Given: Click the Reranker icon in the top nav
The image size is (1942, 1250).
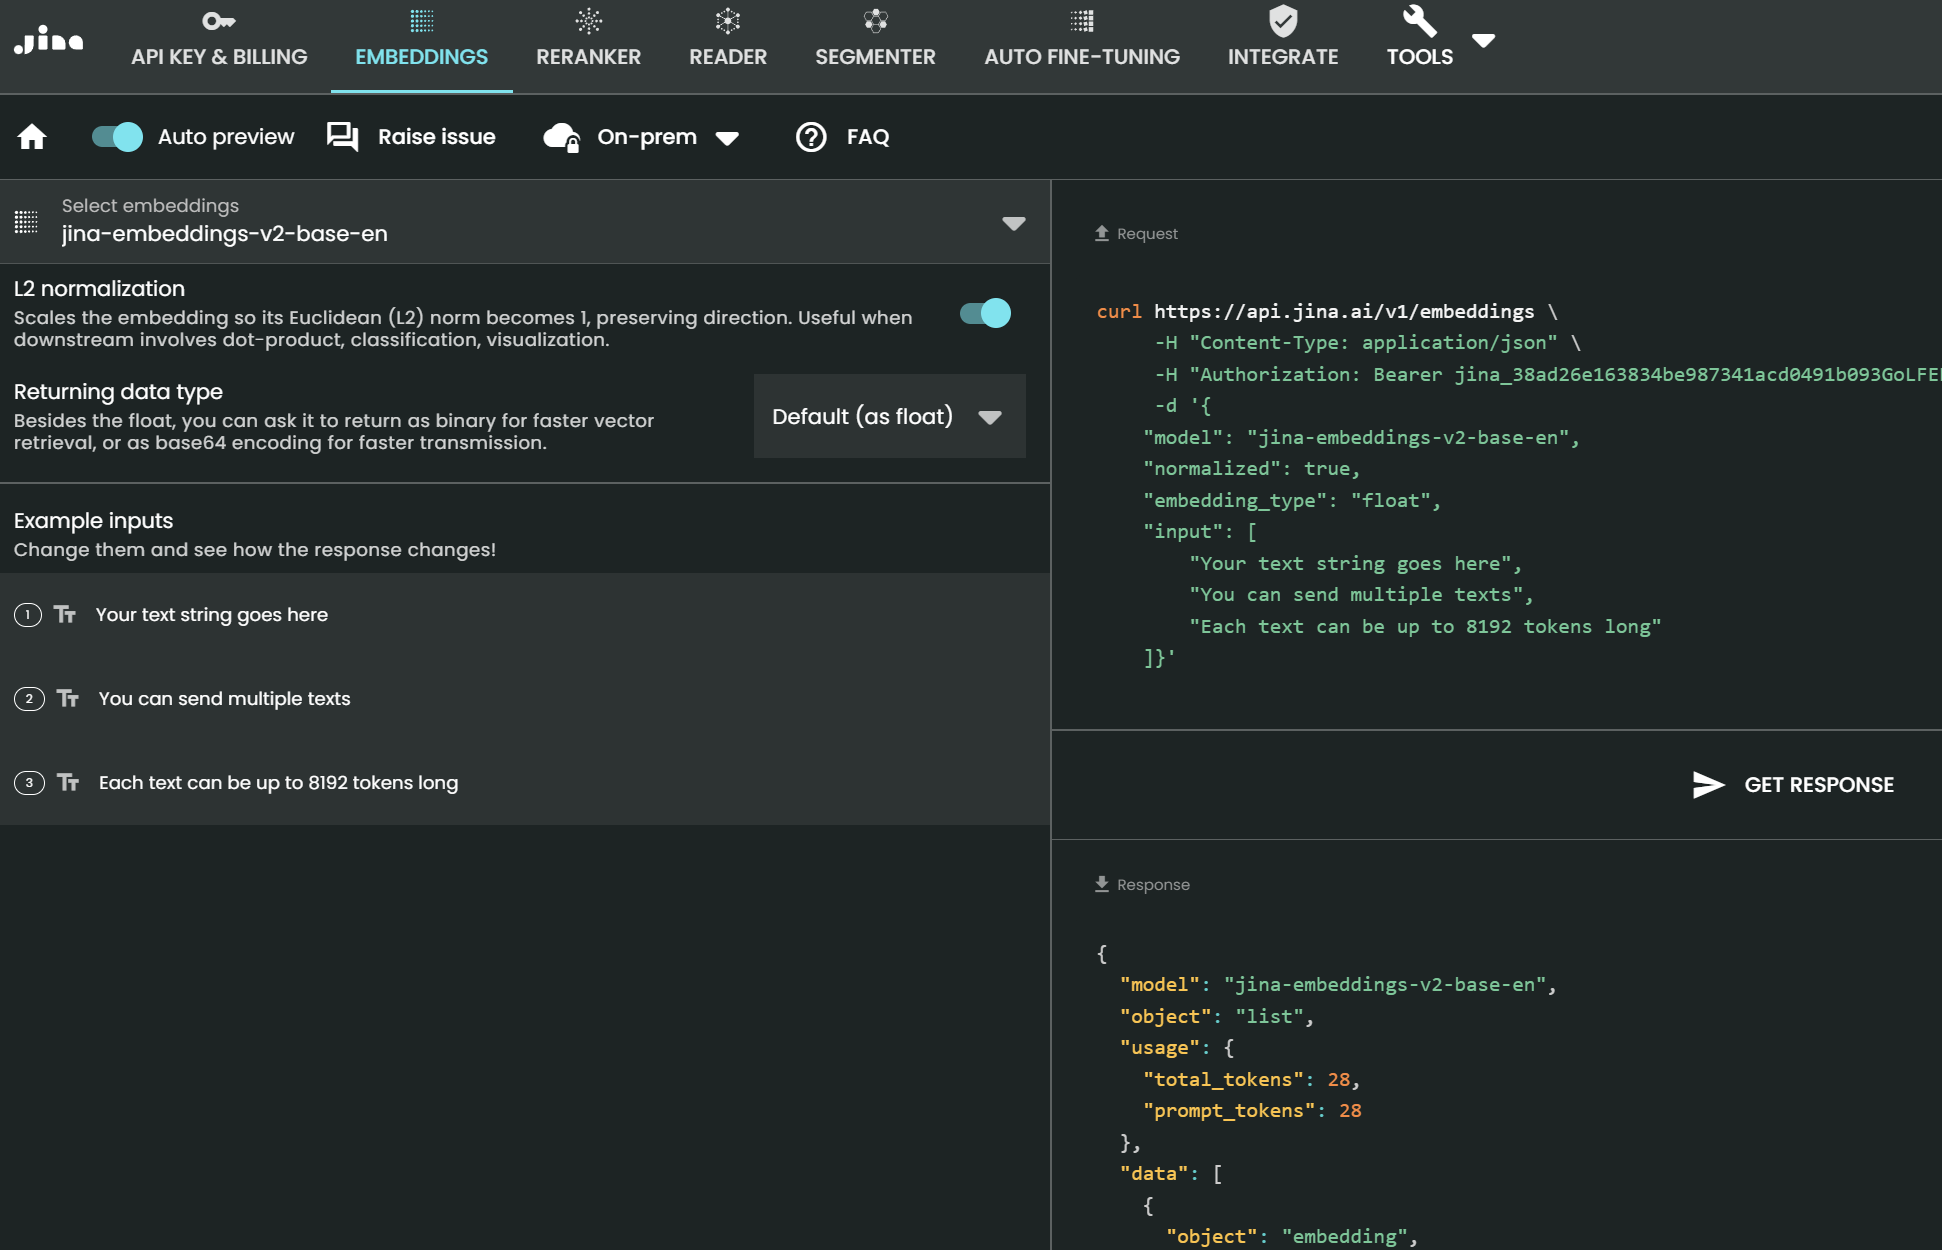Looking at the screenshot, I should 588,21.
